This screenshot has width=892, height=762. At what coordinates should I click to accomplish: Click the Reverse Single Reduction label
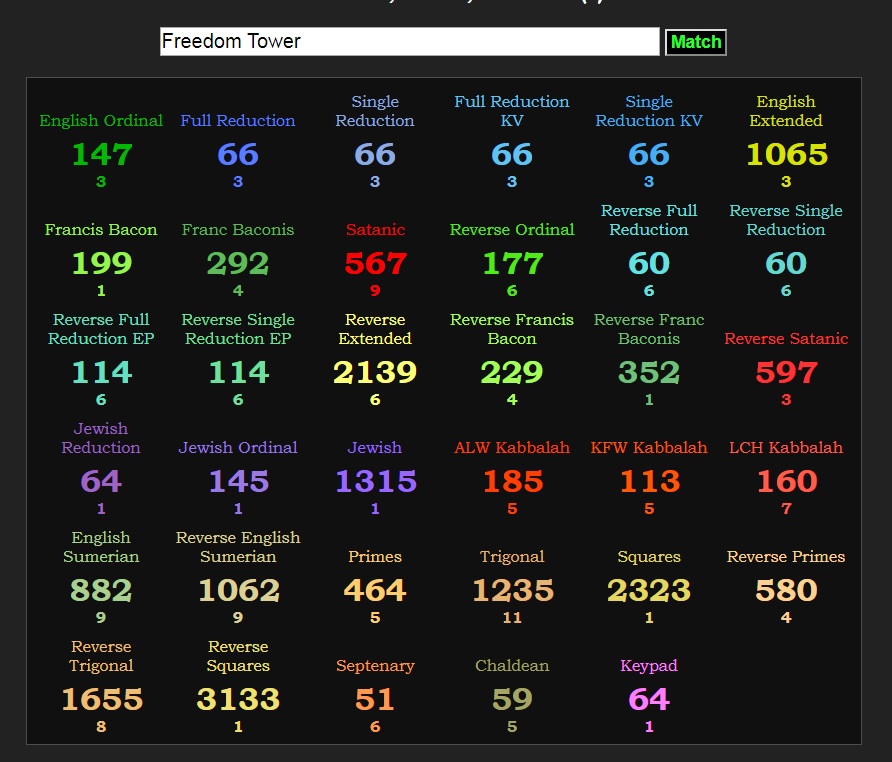point(786,220)
